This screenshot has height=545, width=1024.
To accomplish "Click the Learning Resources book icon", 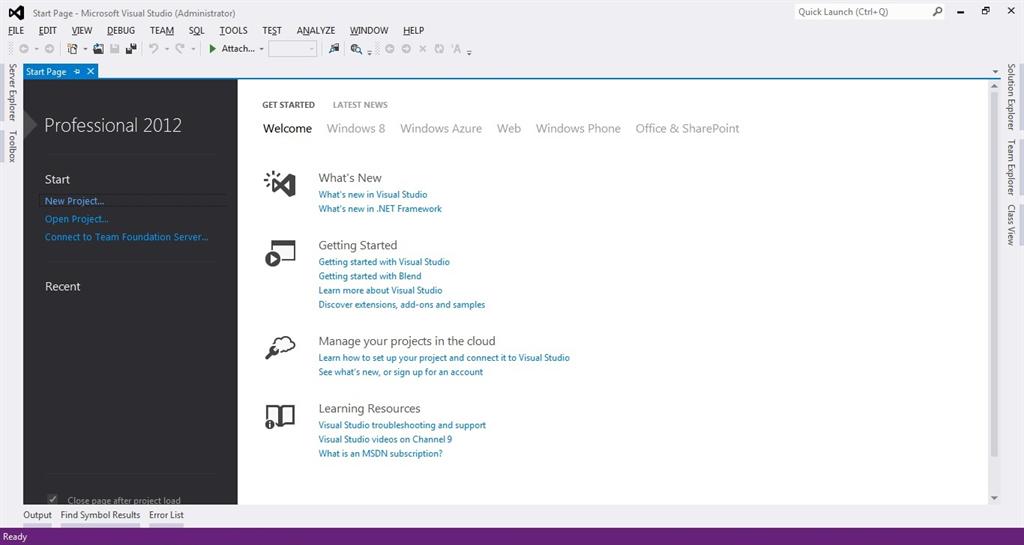I will [280, 416].
